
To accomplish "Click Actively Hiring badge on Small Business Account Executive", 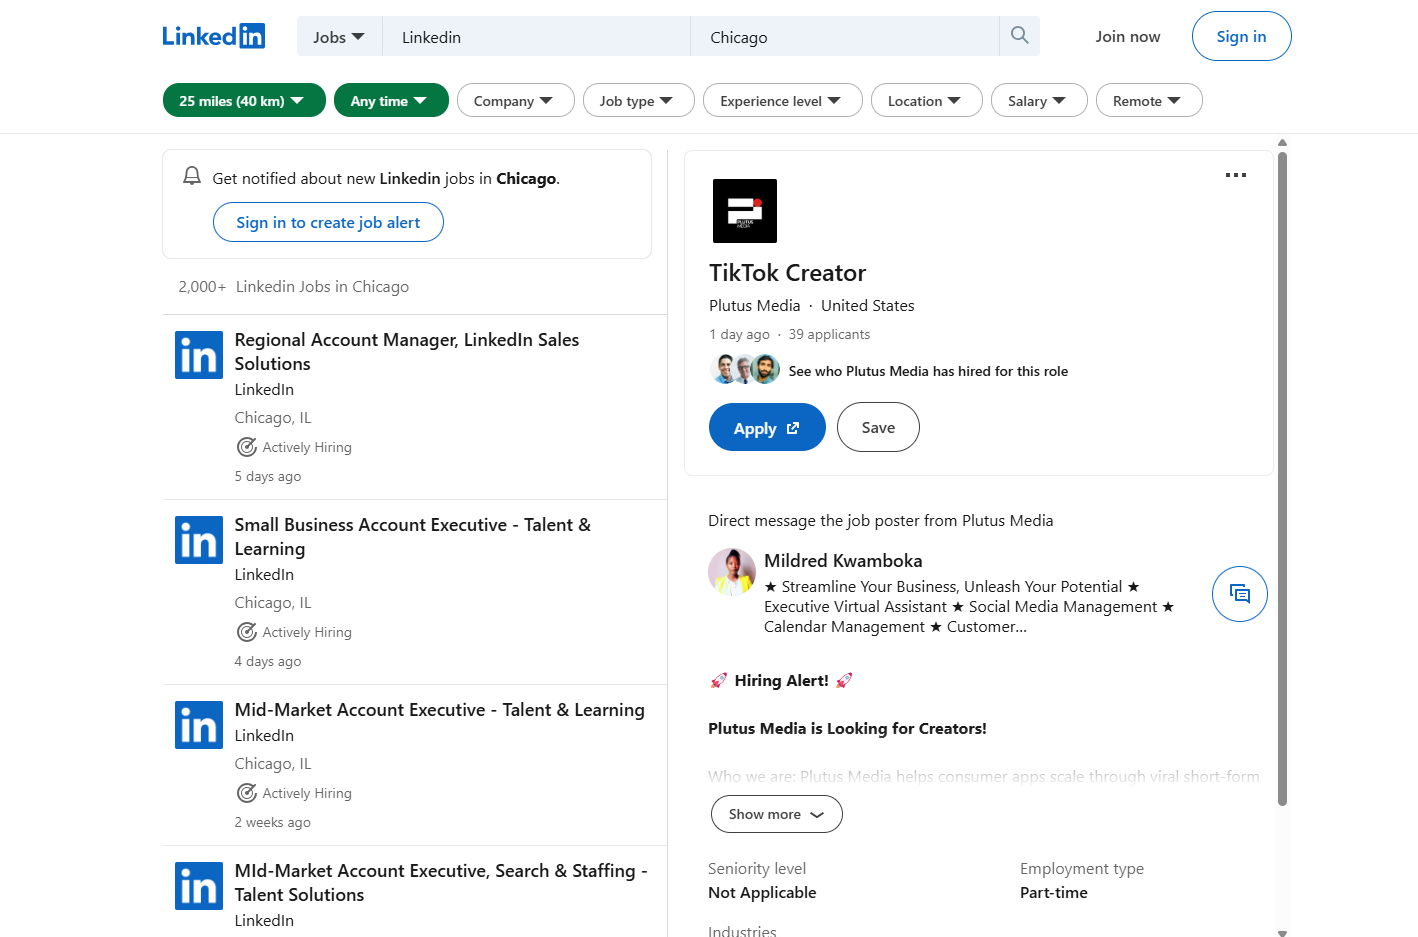I will coord(294,632).
